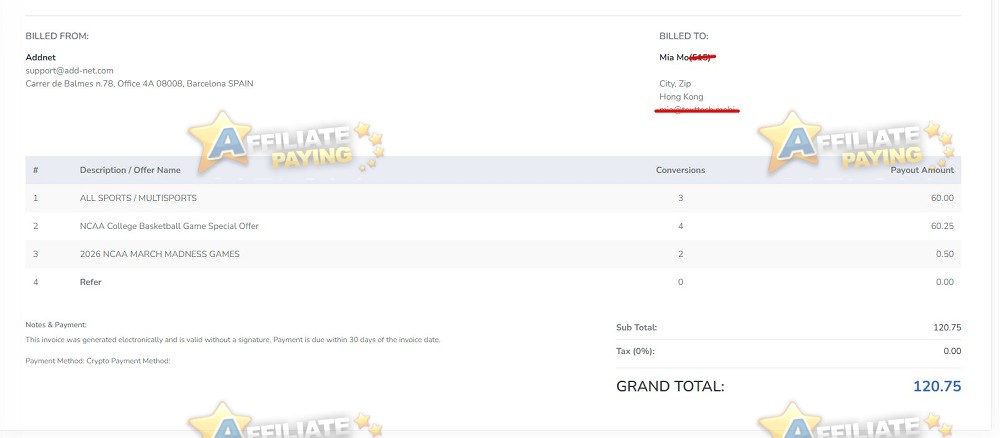The image size is (1000, 438).
Task: Click the 'Payout Amount' column header
Action: (922, 170)
